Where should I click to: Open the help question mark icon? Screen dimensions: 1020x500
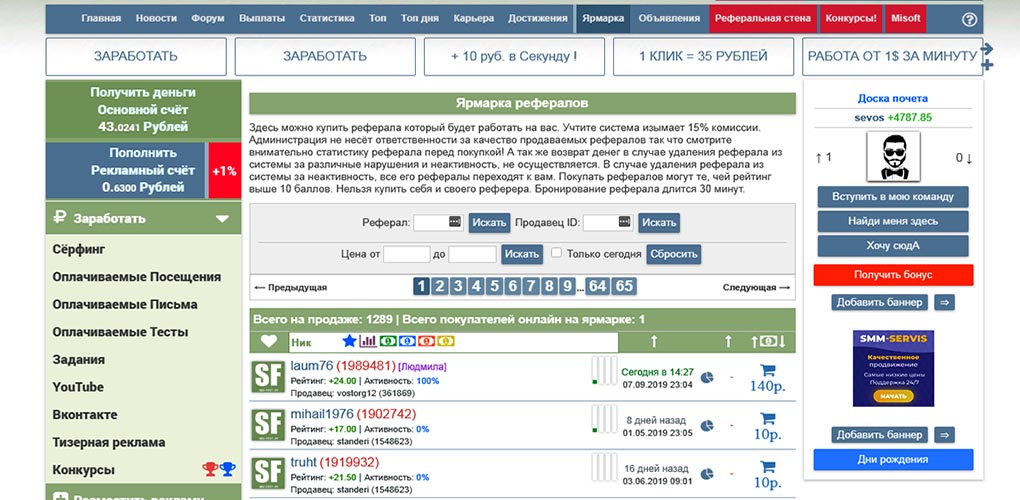969,20
